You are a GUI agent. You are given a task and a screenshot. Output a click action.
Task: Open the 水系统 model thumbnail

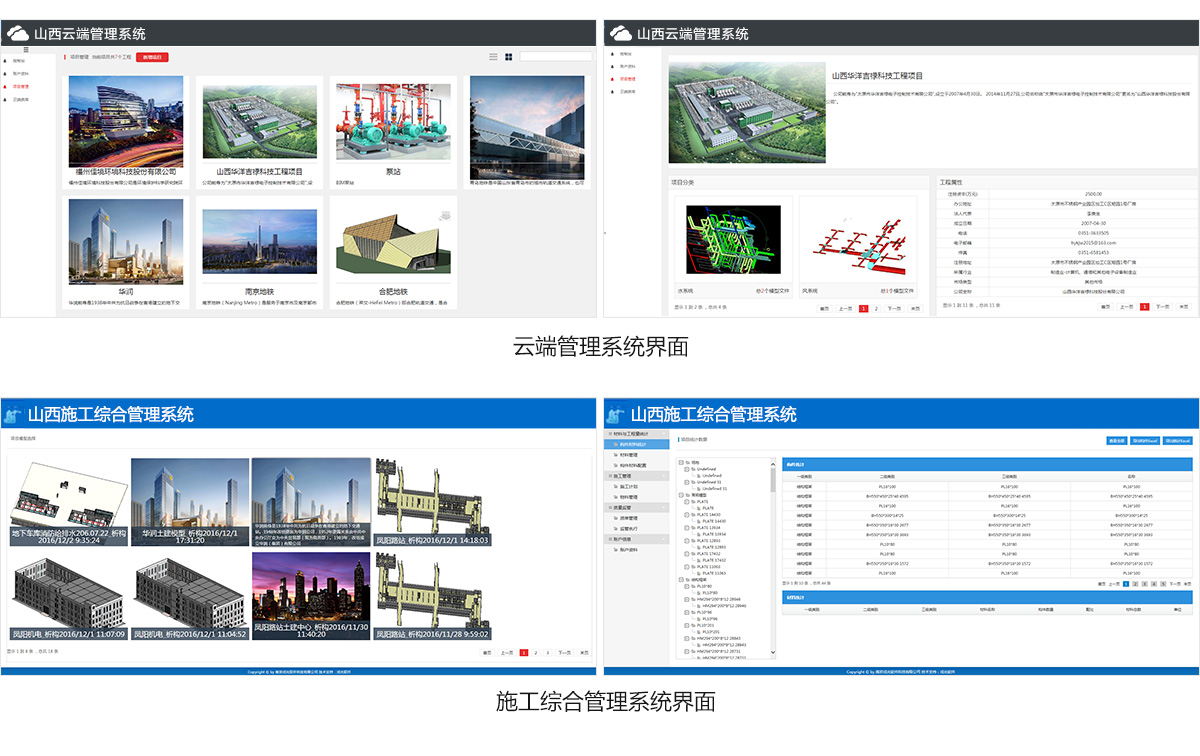(x=734, y=241)
